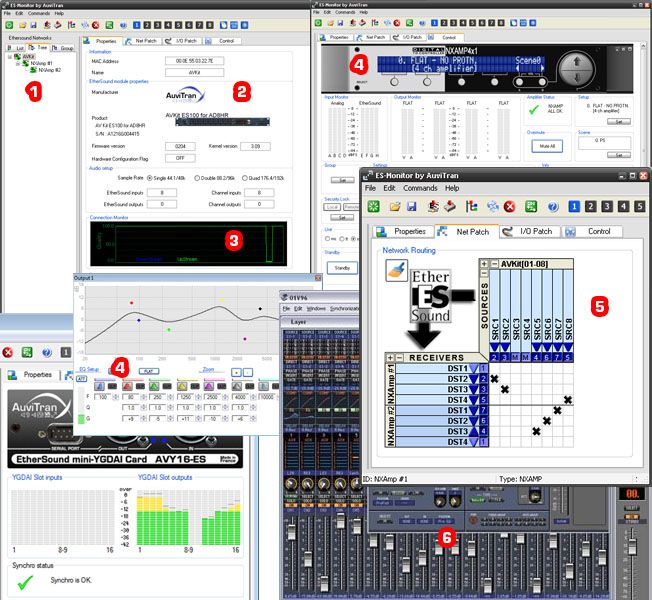652x600 pixels.
Task: Toggle the green EQ band button in Output 1 window
Action: 154,386
